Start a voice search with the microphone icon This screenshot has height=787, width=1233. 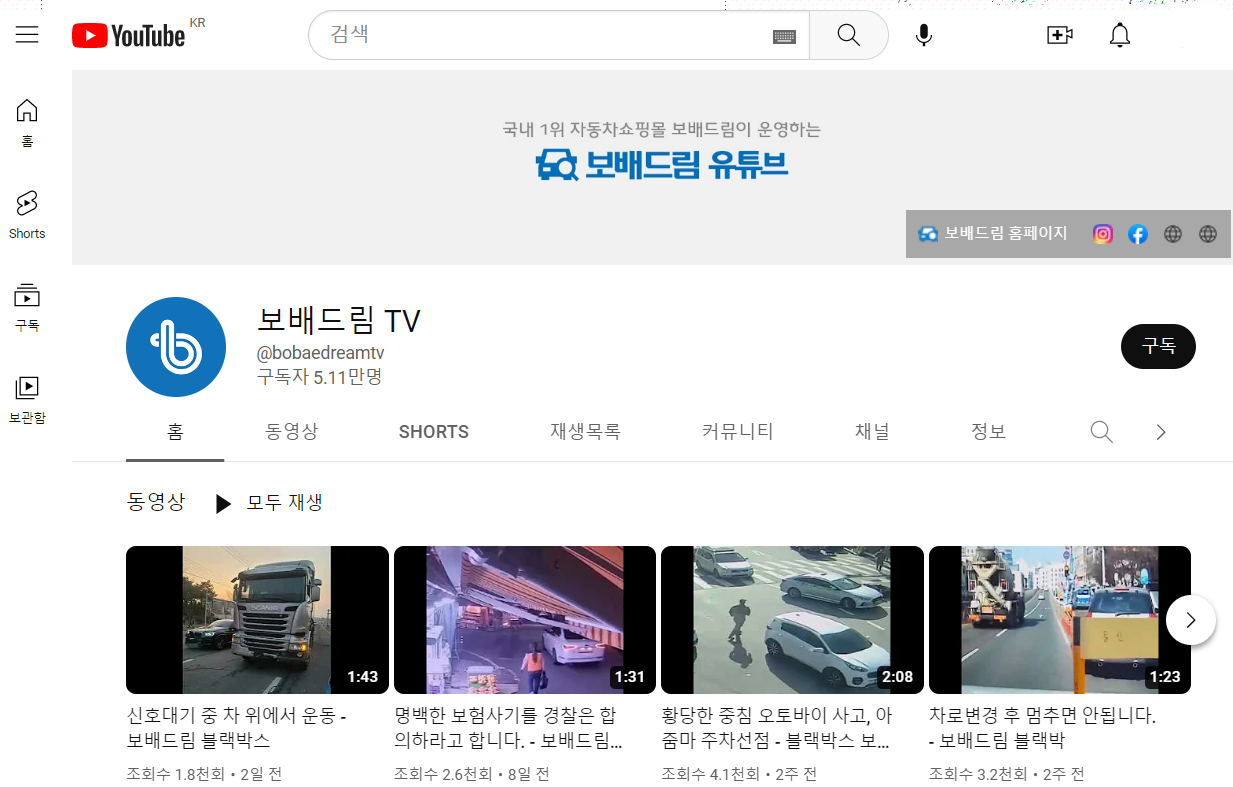click(x=923, y=34)
